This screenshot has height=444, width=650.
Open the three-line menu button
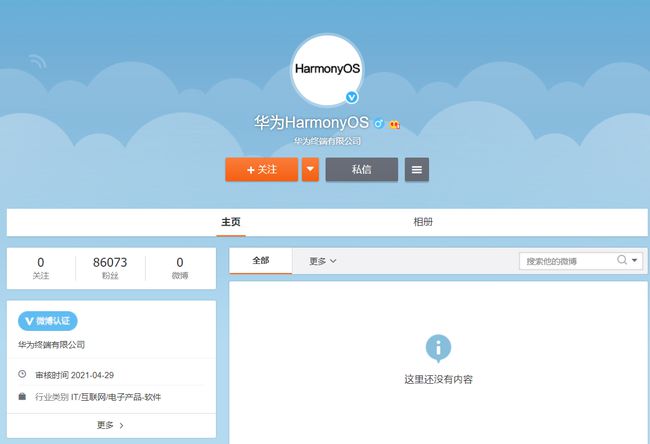[x=417, y=169]
